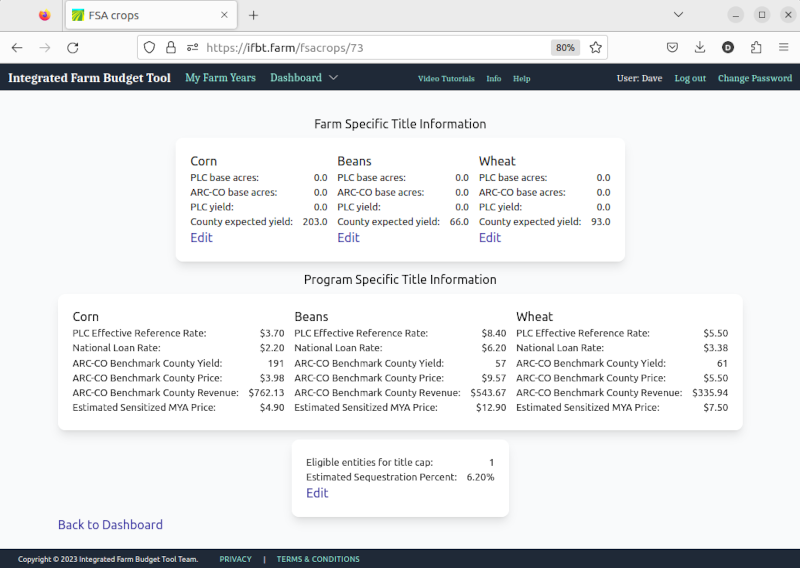Go Back to Dashboard
The width and height of the screenshot is (800, 568).
point(110,525)
